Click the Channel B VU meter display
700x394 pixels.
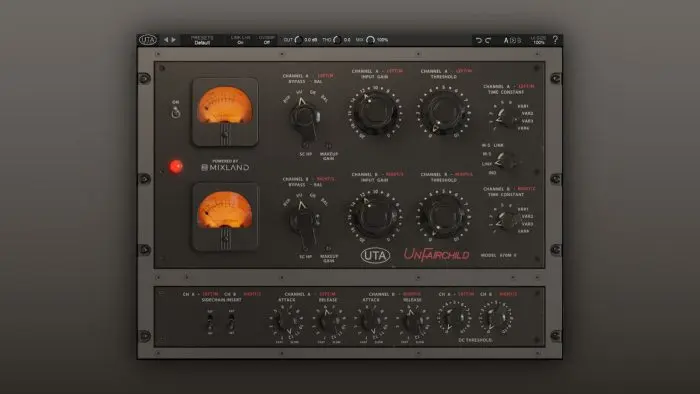225,216
